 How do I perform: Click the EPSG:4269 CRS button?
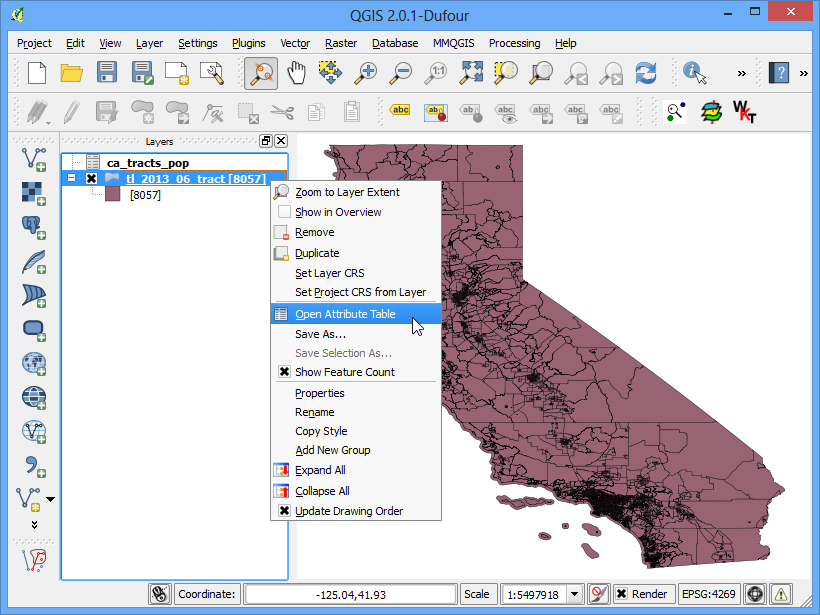coord(709,594)
